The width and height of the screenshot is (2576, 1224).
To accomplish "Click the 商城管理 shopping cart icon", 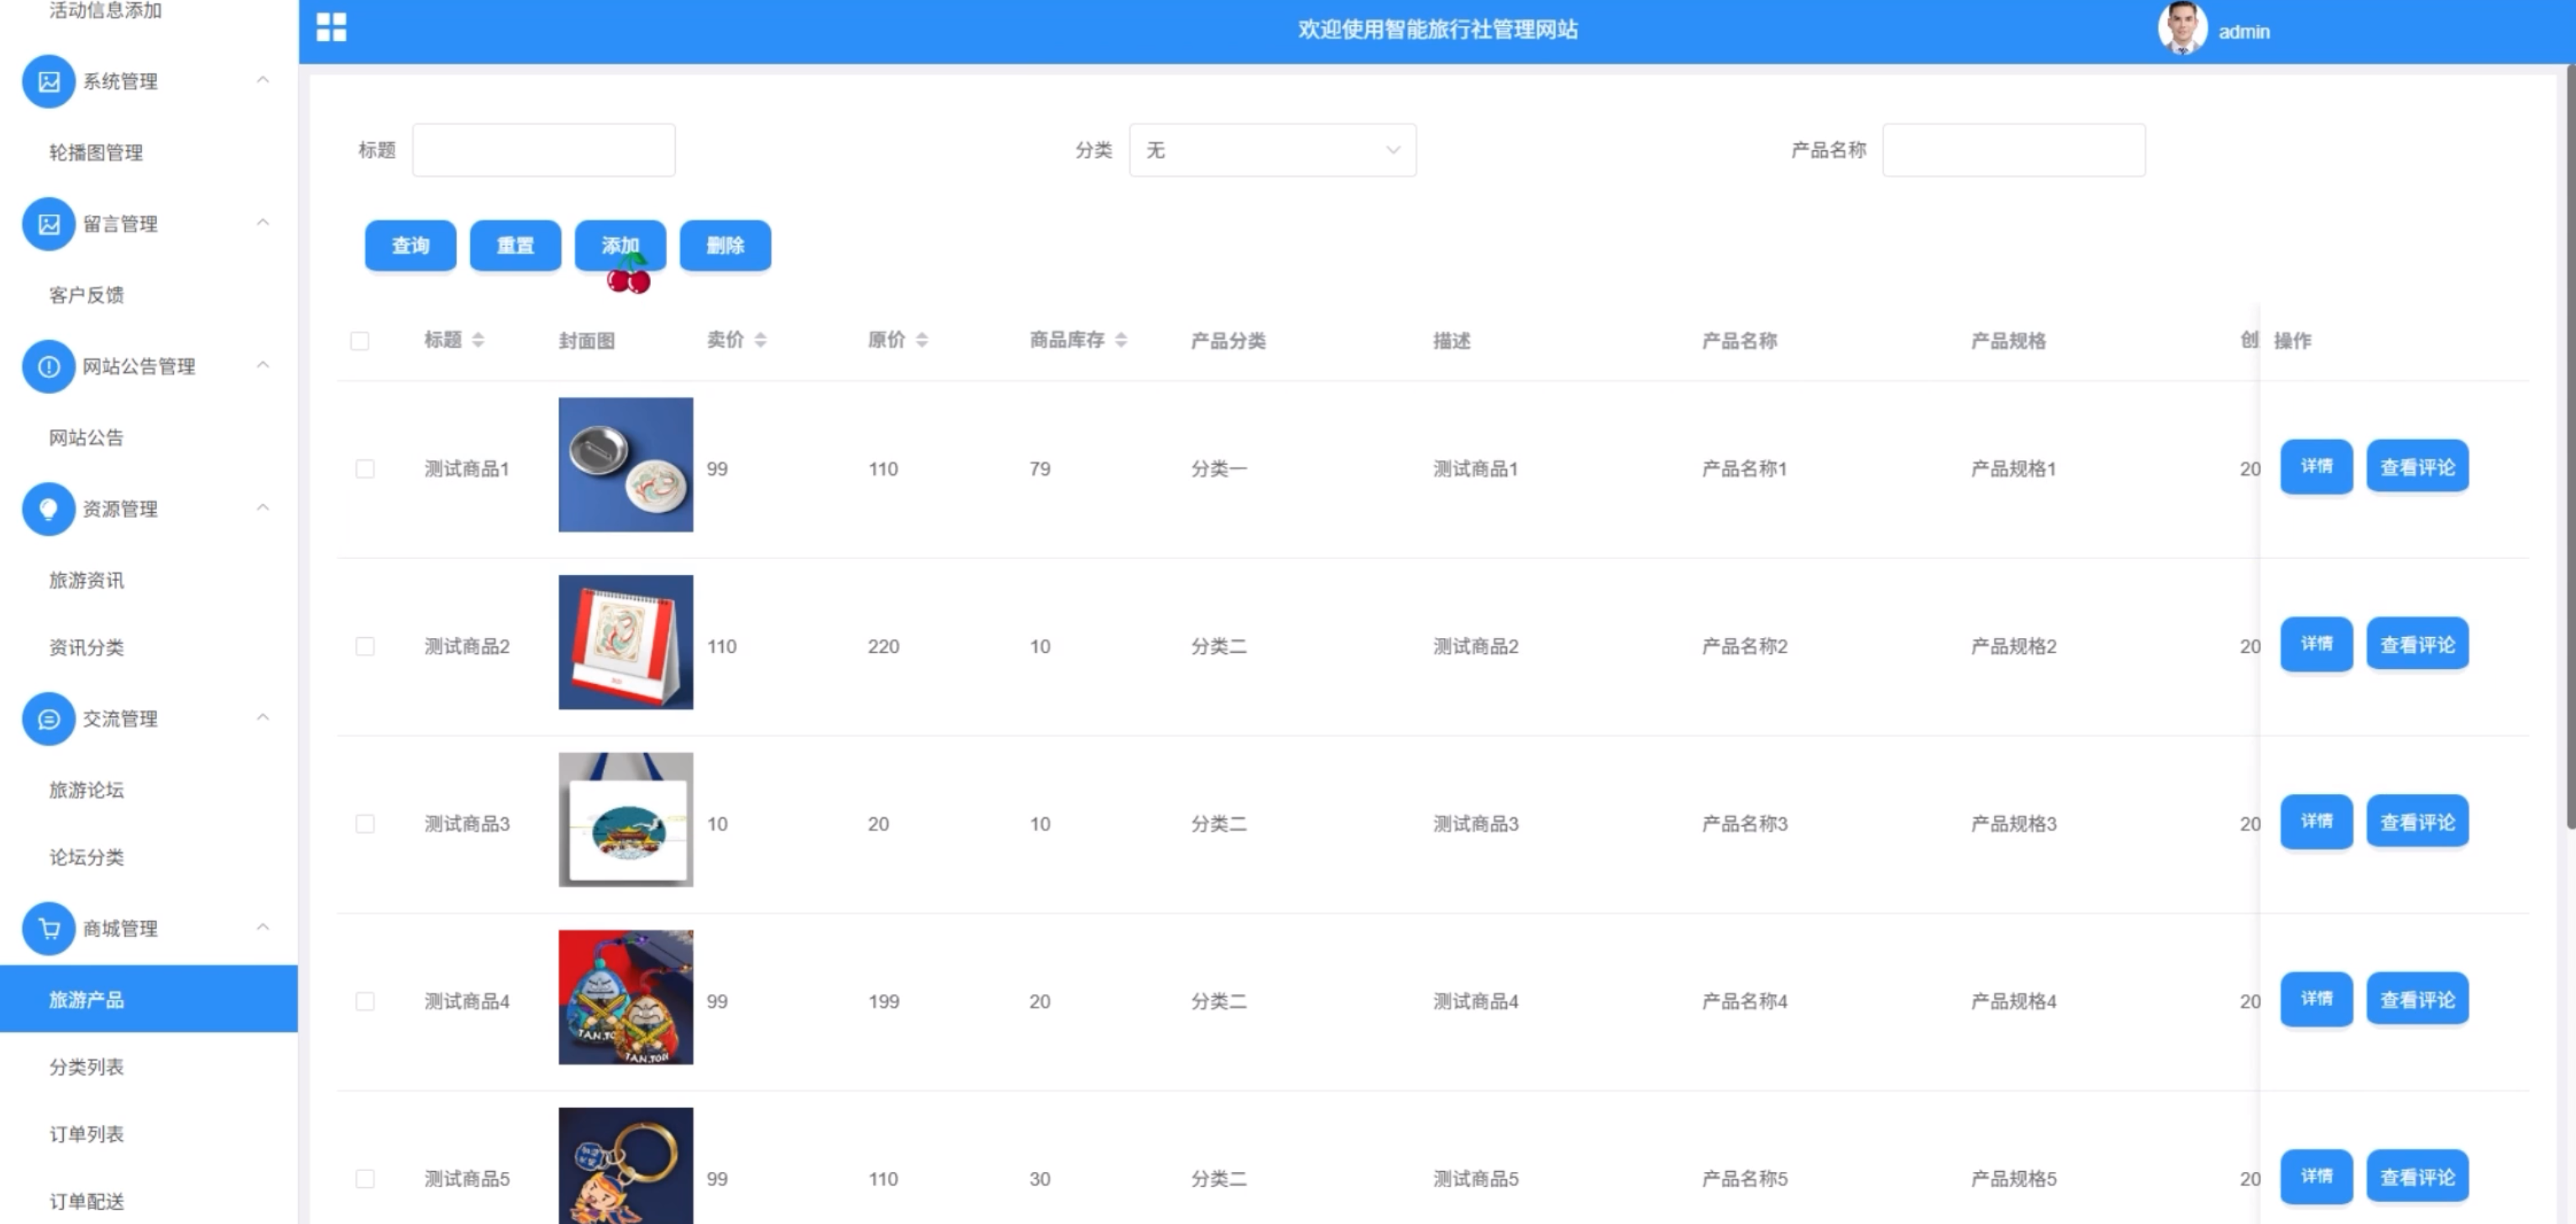I will tap(48, 929).
